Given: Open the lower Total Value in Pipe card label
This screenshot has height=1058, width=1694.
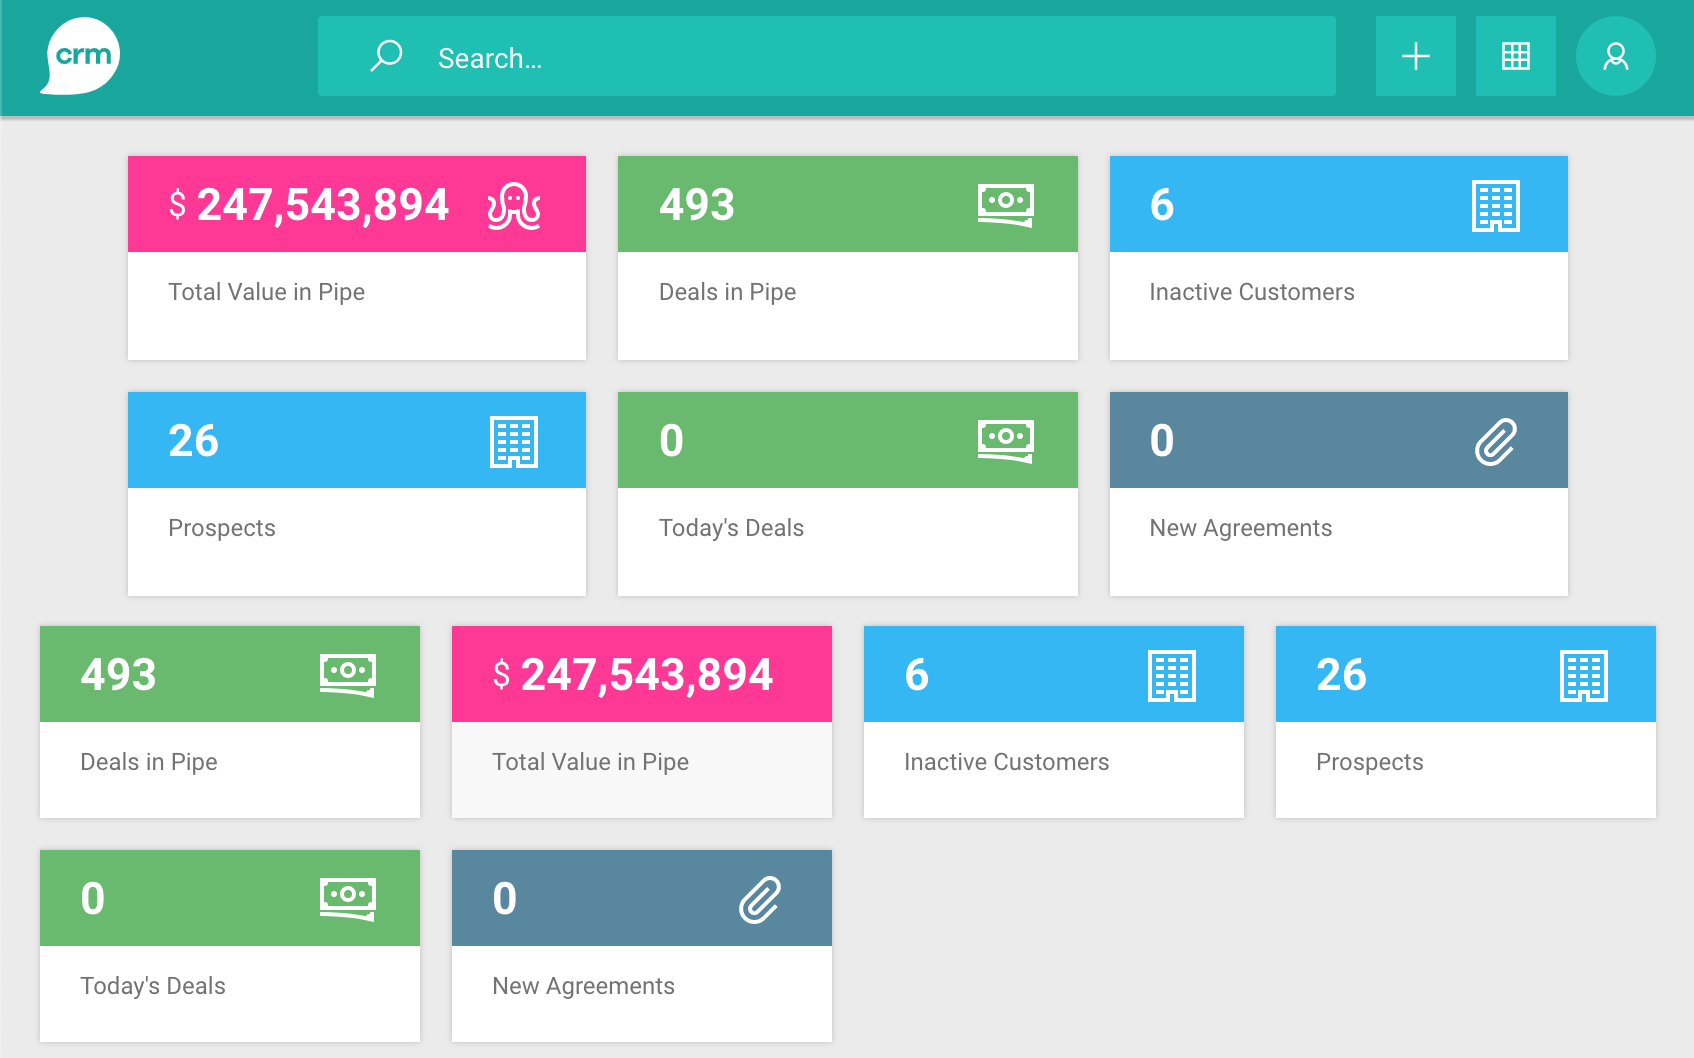Looking at the screenshot, I should pos(590,762).
